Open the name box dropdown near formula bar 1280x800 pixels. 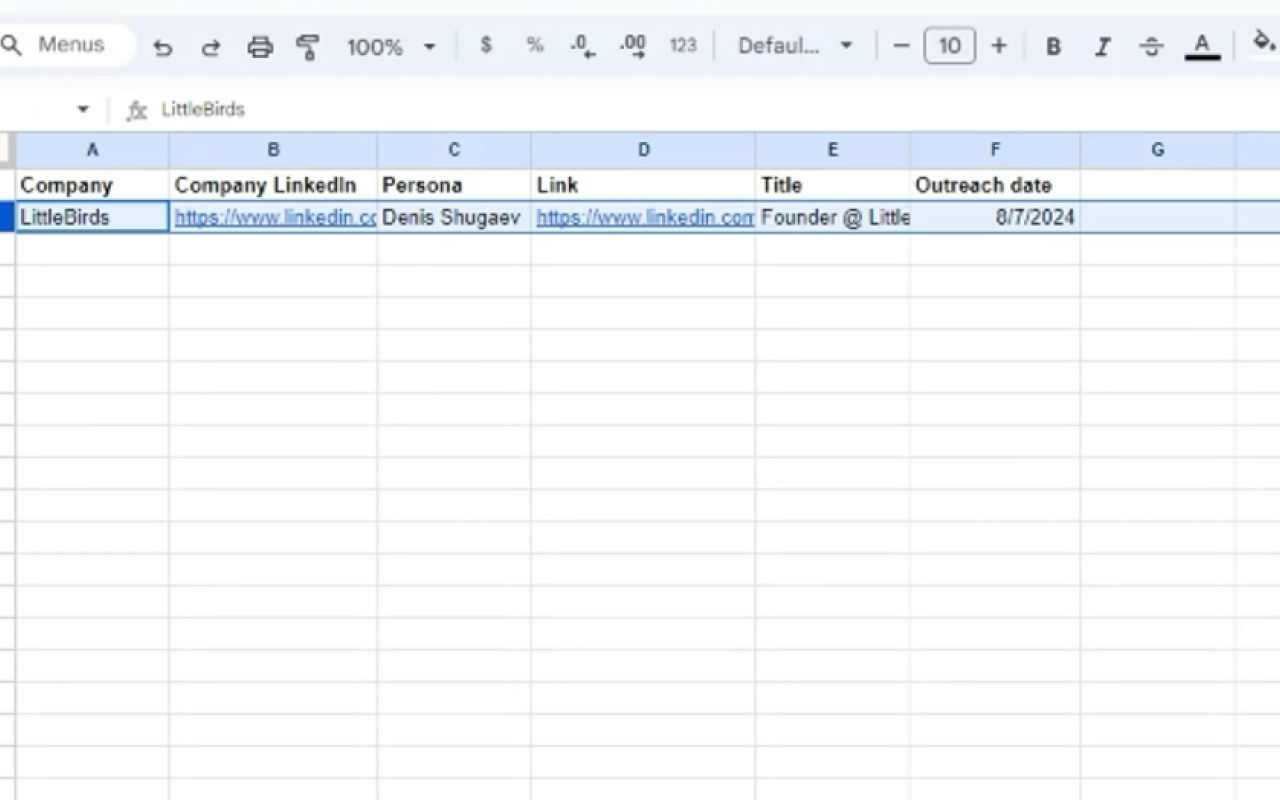click(x=82, y=109)
